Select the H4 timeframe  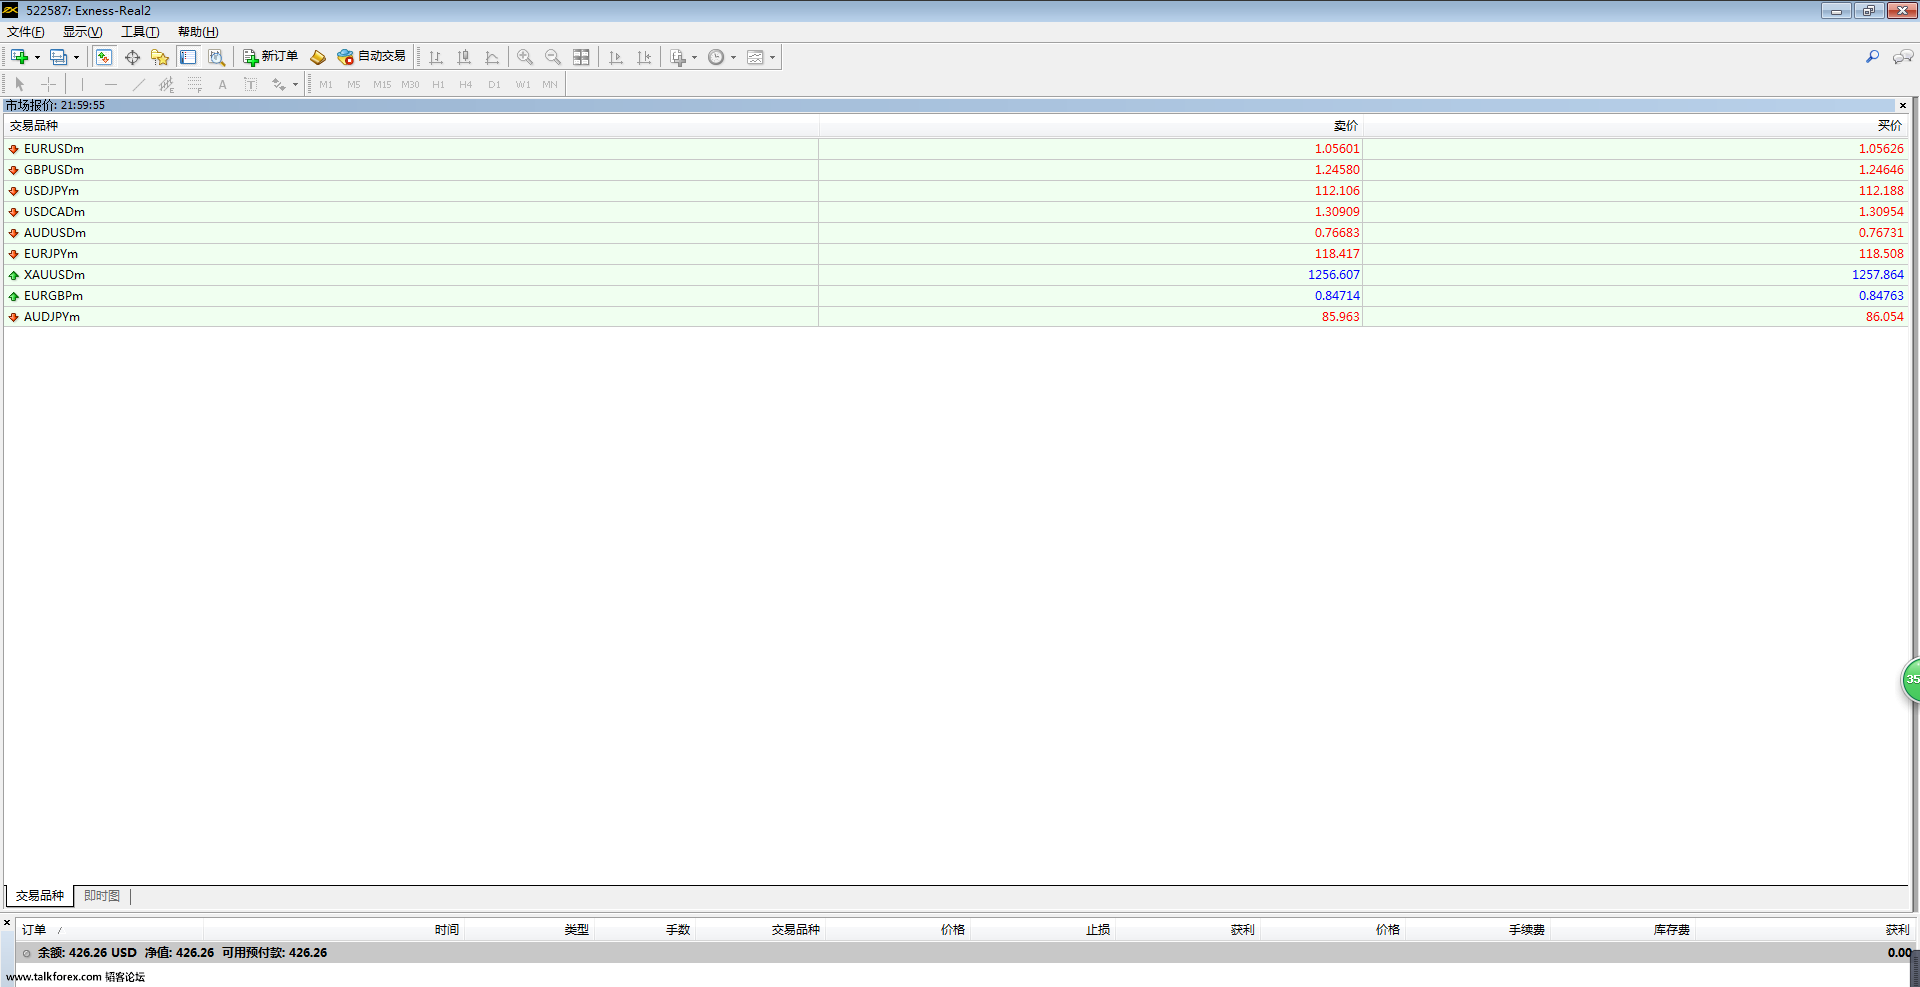pos(466,84)
